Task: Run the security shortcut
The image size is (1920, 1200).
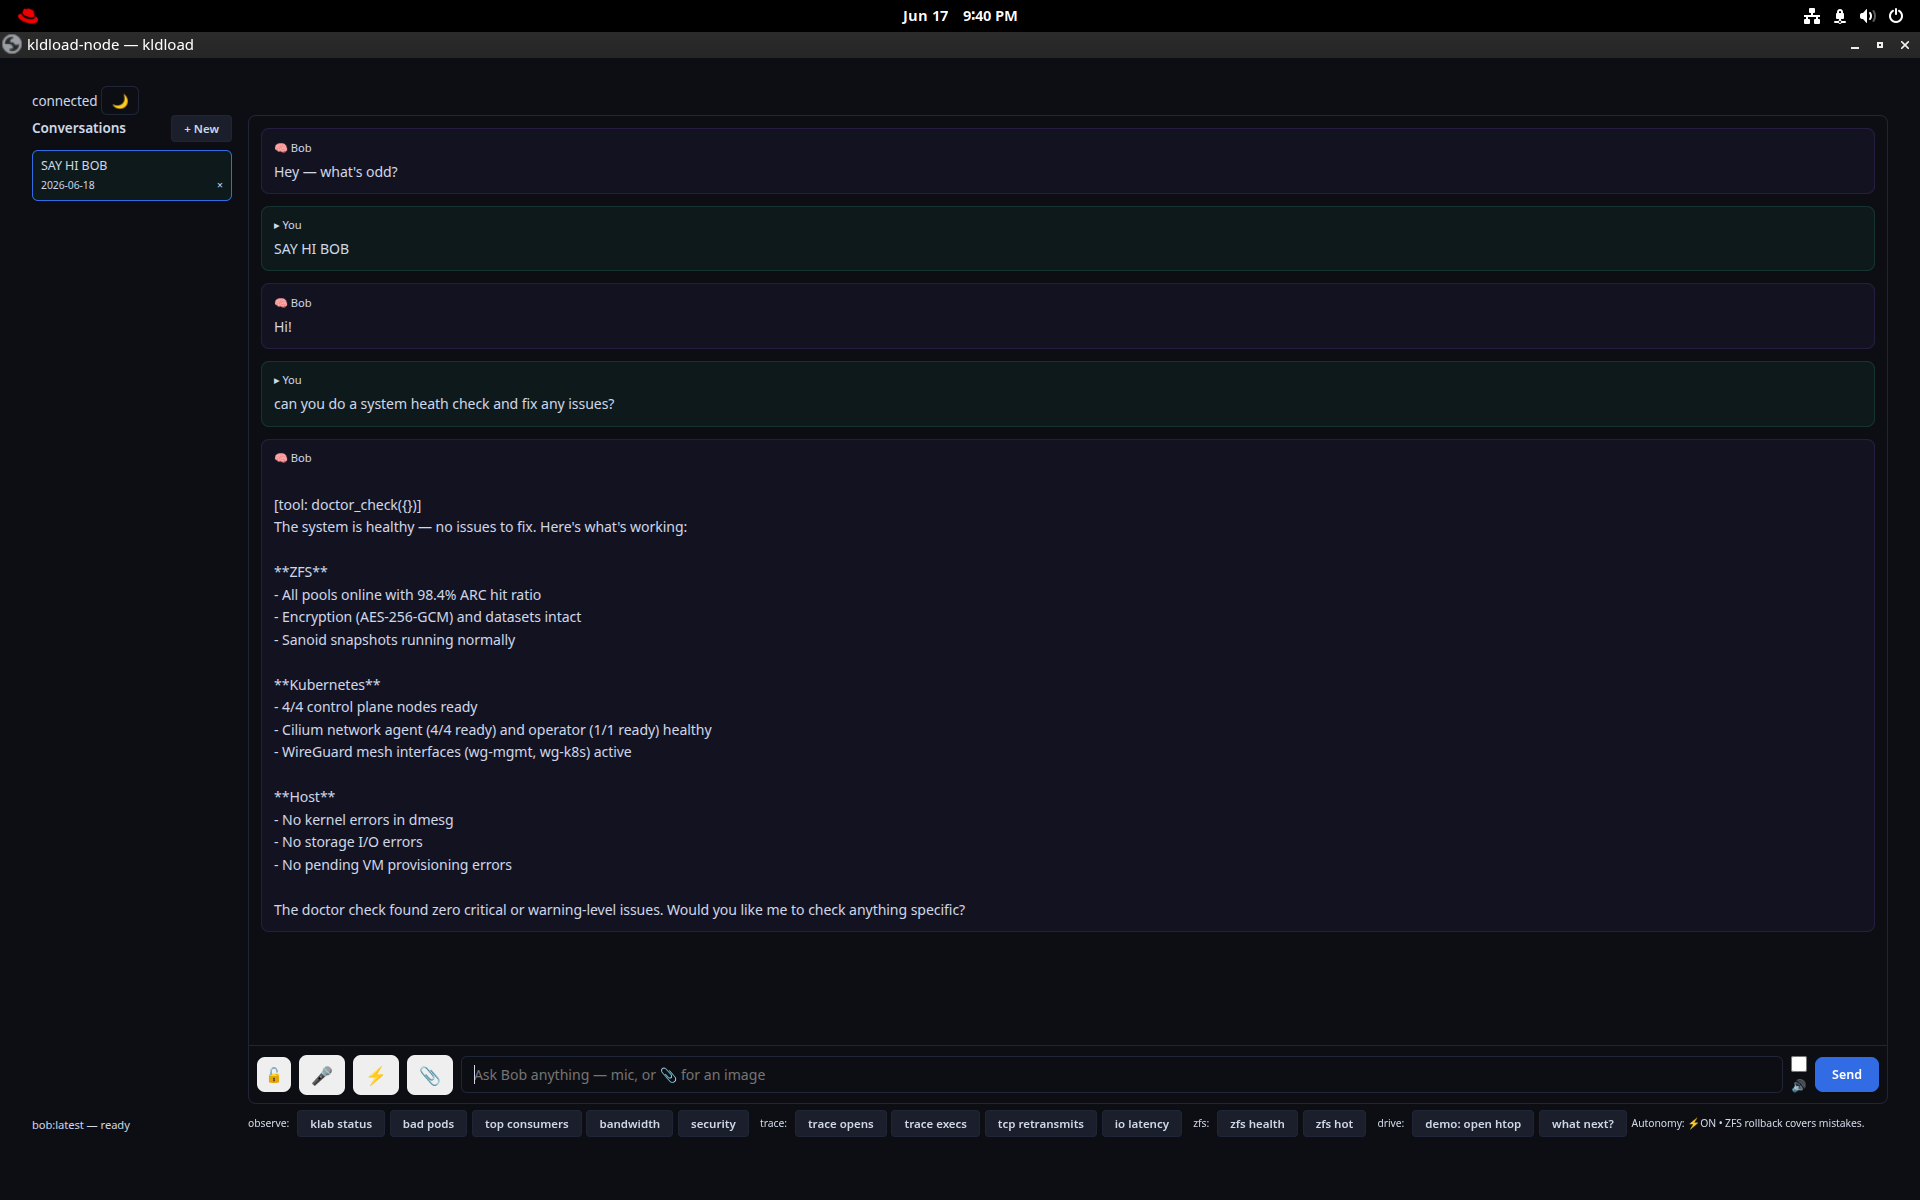Action: click(713, 1124)
